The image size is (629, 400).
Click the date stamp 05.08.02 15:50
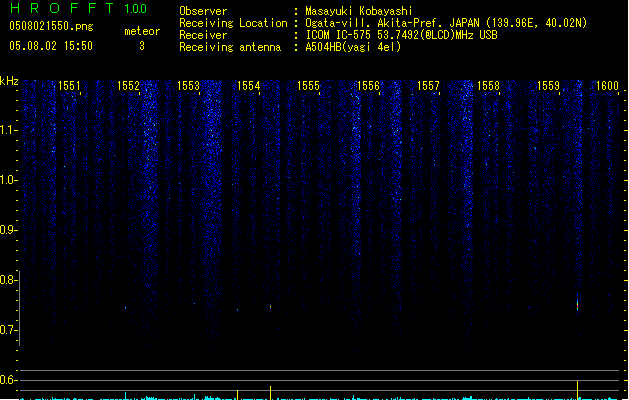click(51, 46)
